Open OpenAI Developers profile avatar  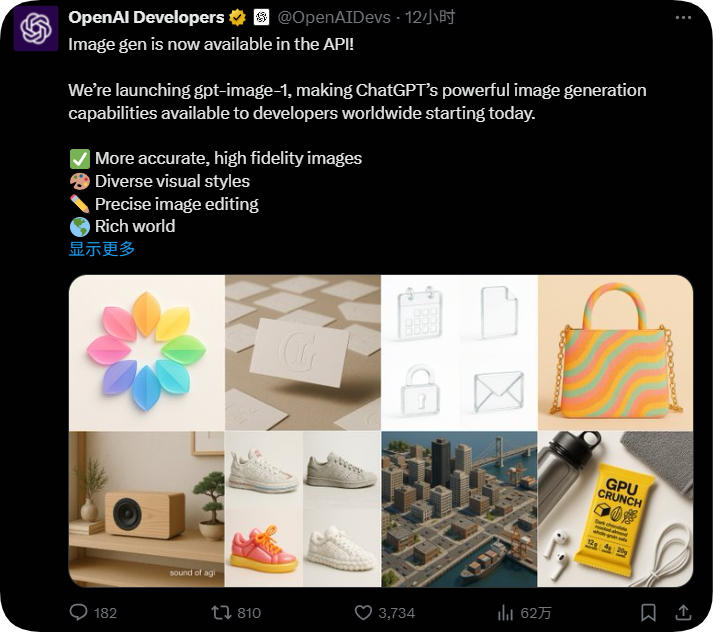click(x=36, y=28)
